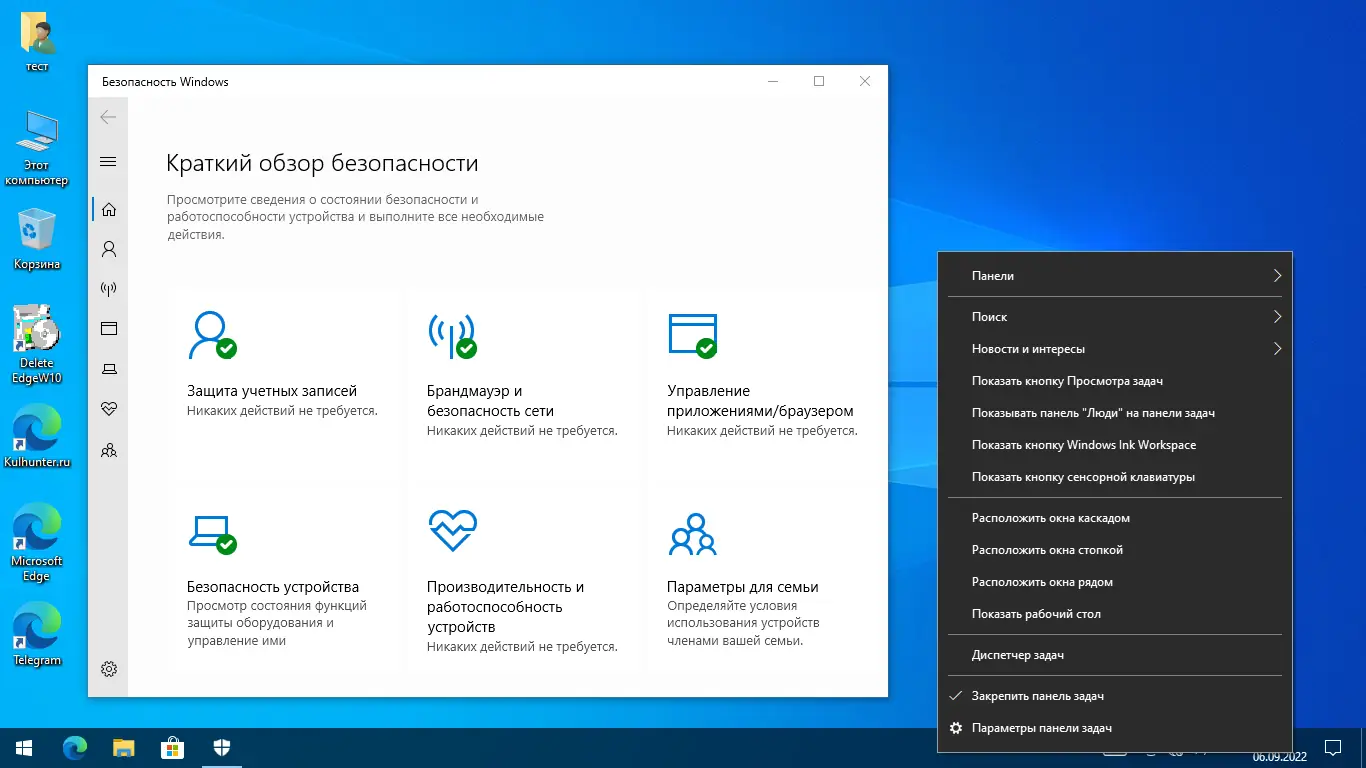Expand the 'Панели' submenu
The image size is (1366, 768).
[x=1115, y=275]
